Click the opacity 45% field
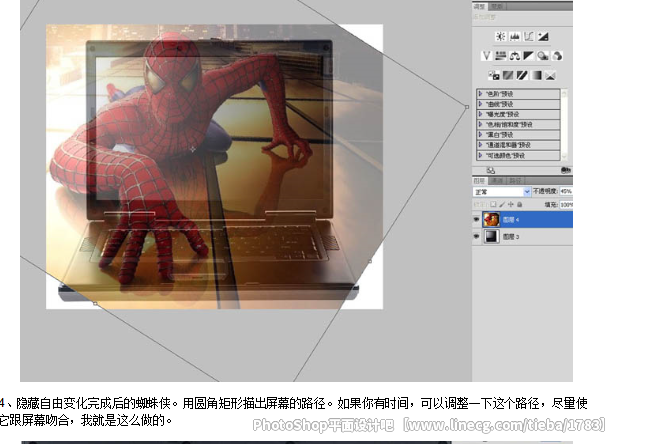Image resolution: width=661 pixels, height=444 pixels. [566, 191]
